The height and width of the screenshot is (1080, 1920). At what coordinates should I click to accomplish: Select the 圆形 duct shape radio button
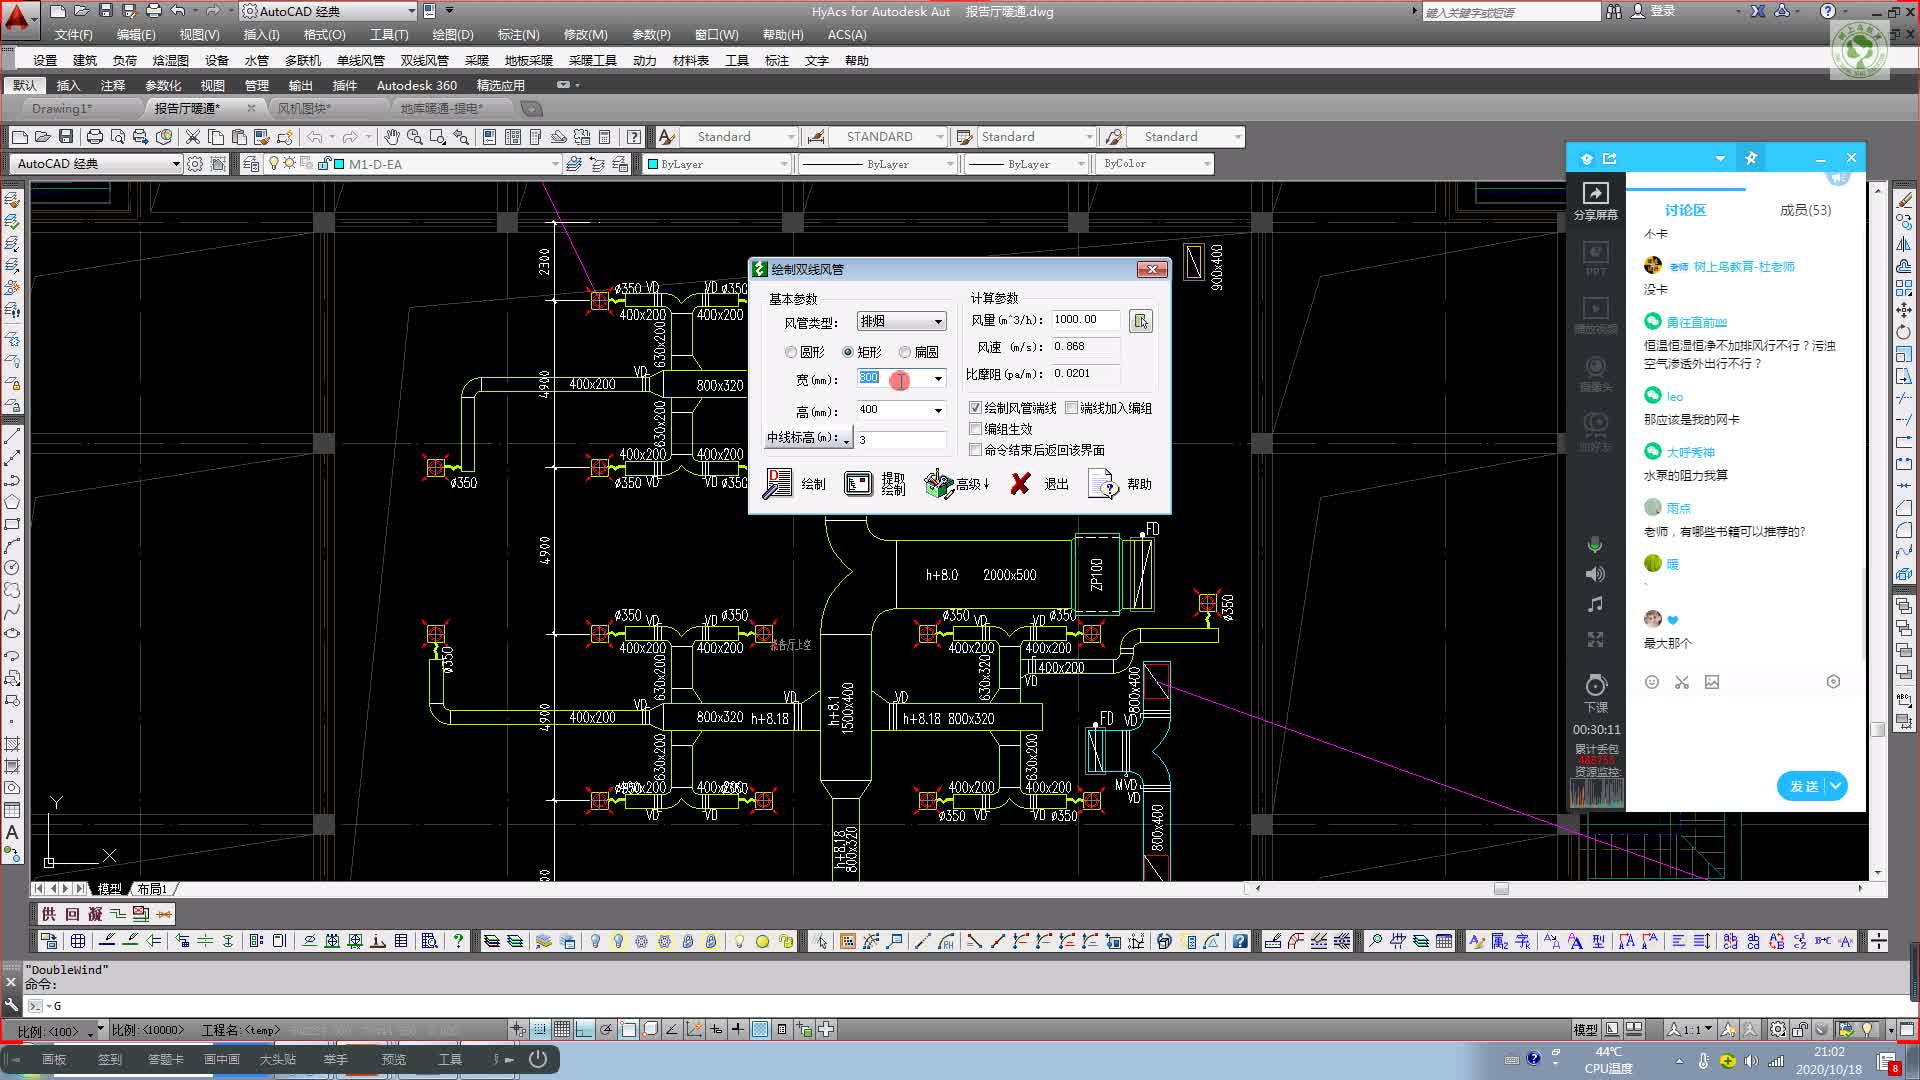point(791,352)
